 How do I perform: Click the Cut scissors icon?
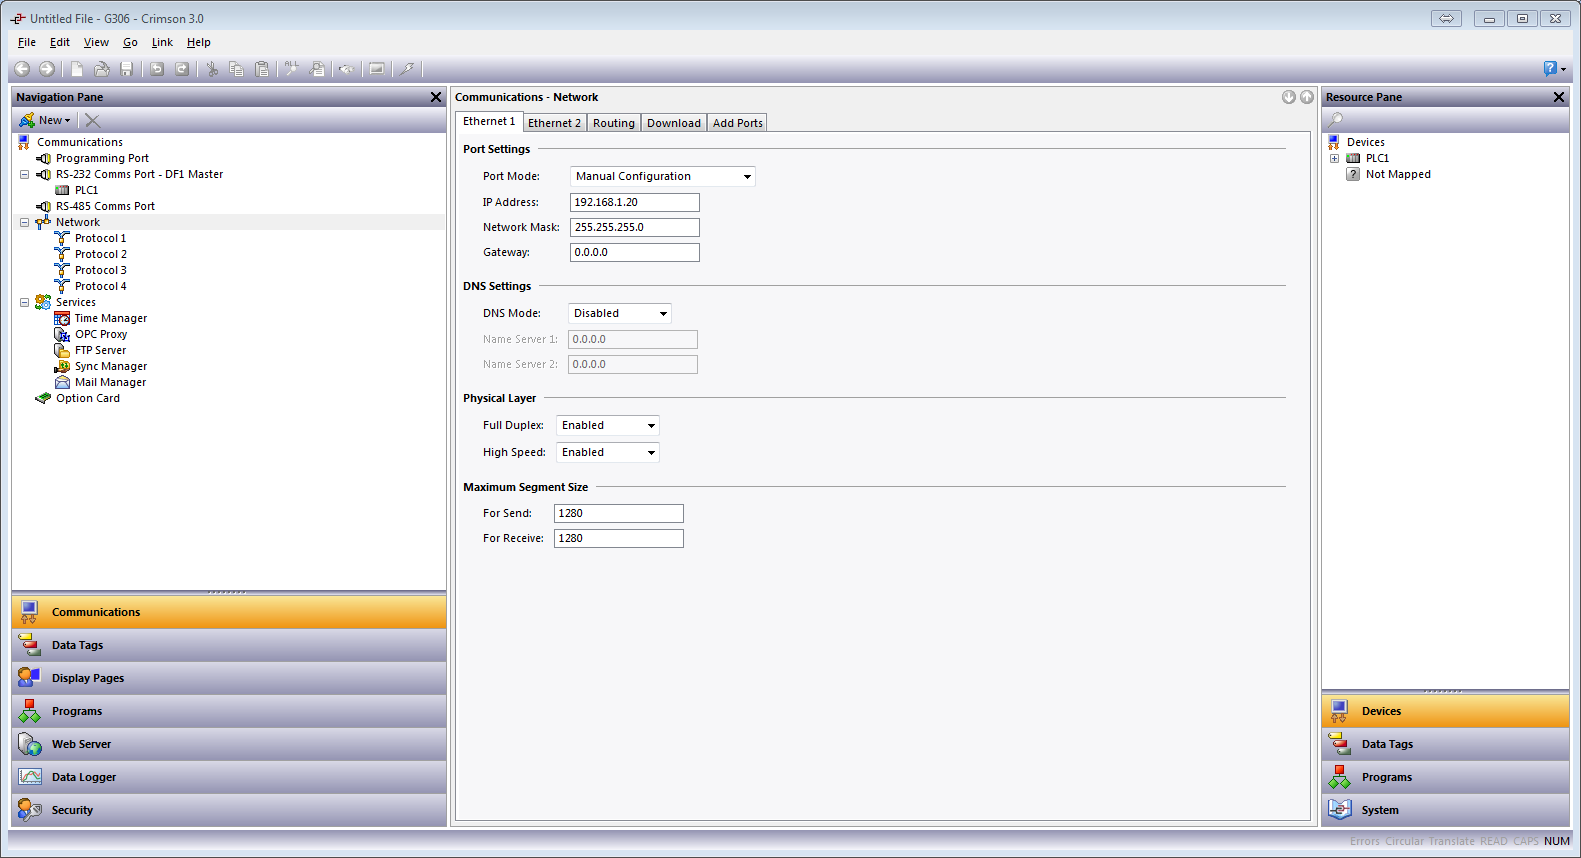coord(212,69)
